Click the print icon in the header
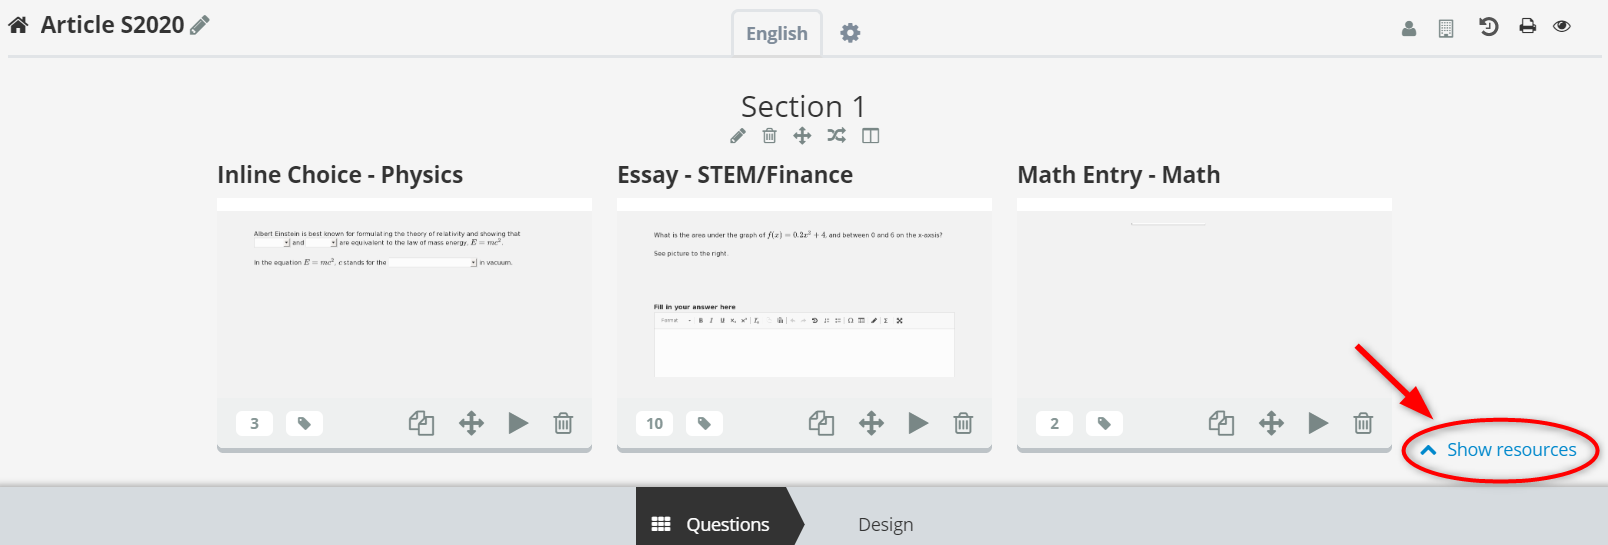The width and height of the screenshot is (1608, 545). pyautogui.click(x=1527, y=27)
